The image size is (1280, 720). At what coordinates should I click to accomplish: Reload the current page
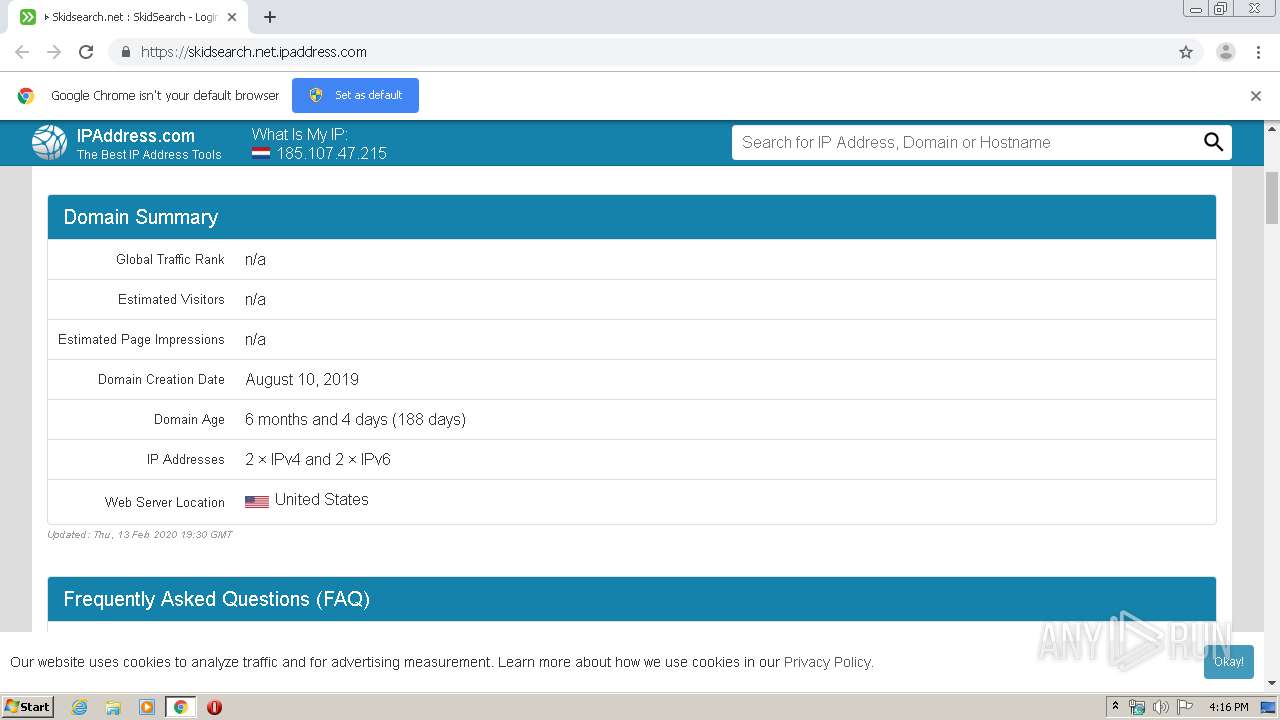click(86, 52)
